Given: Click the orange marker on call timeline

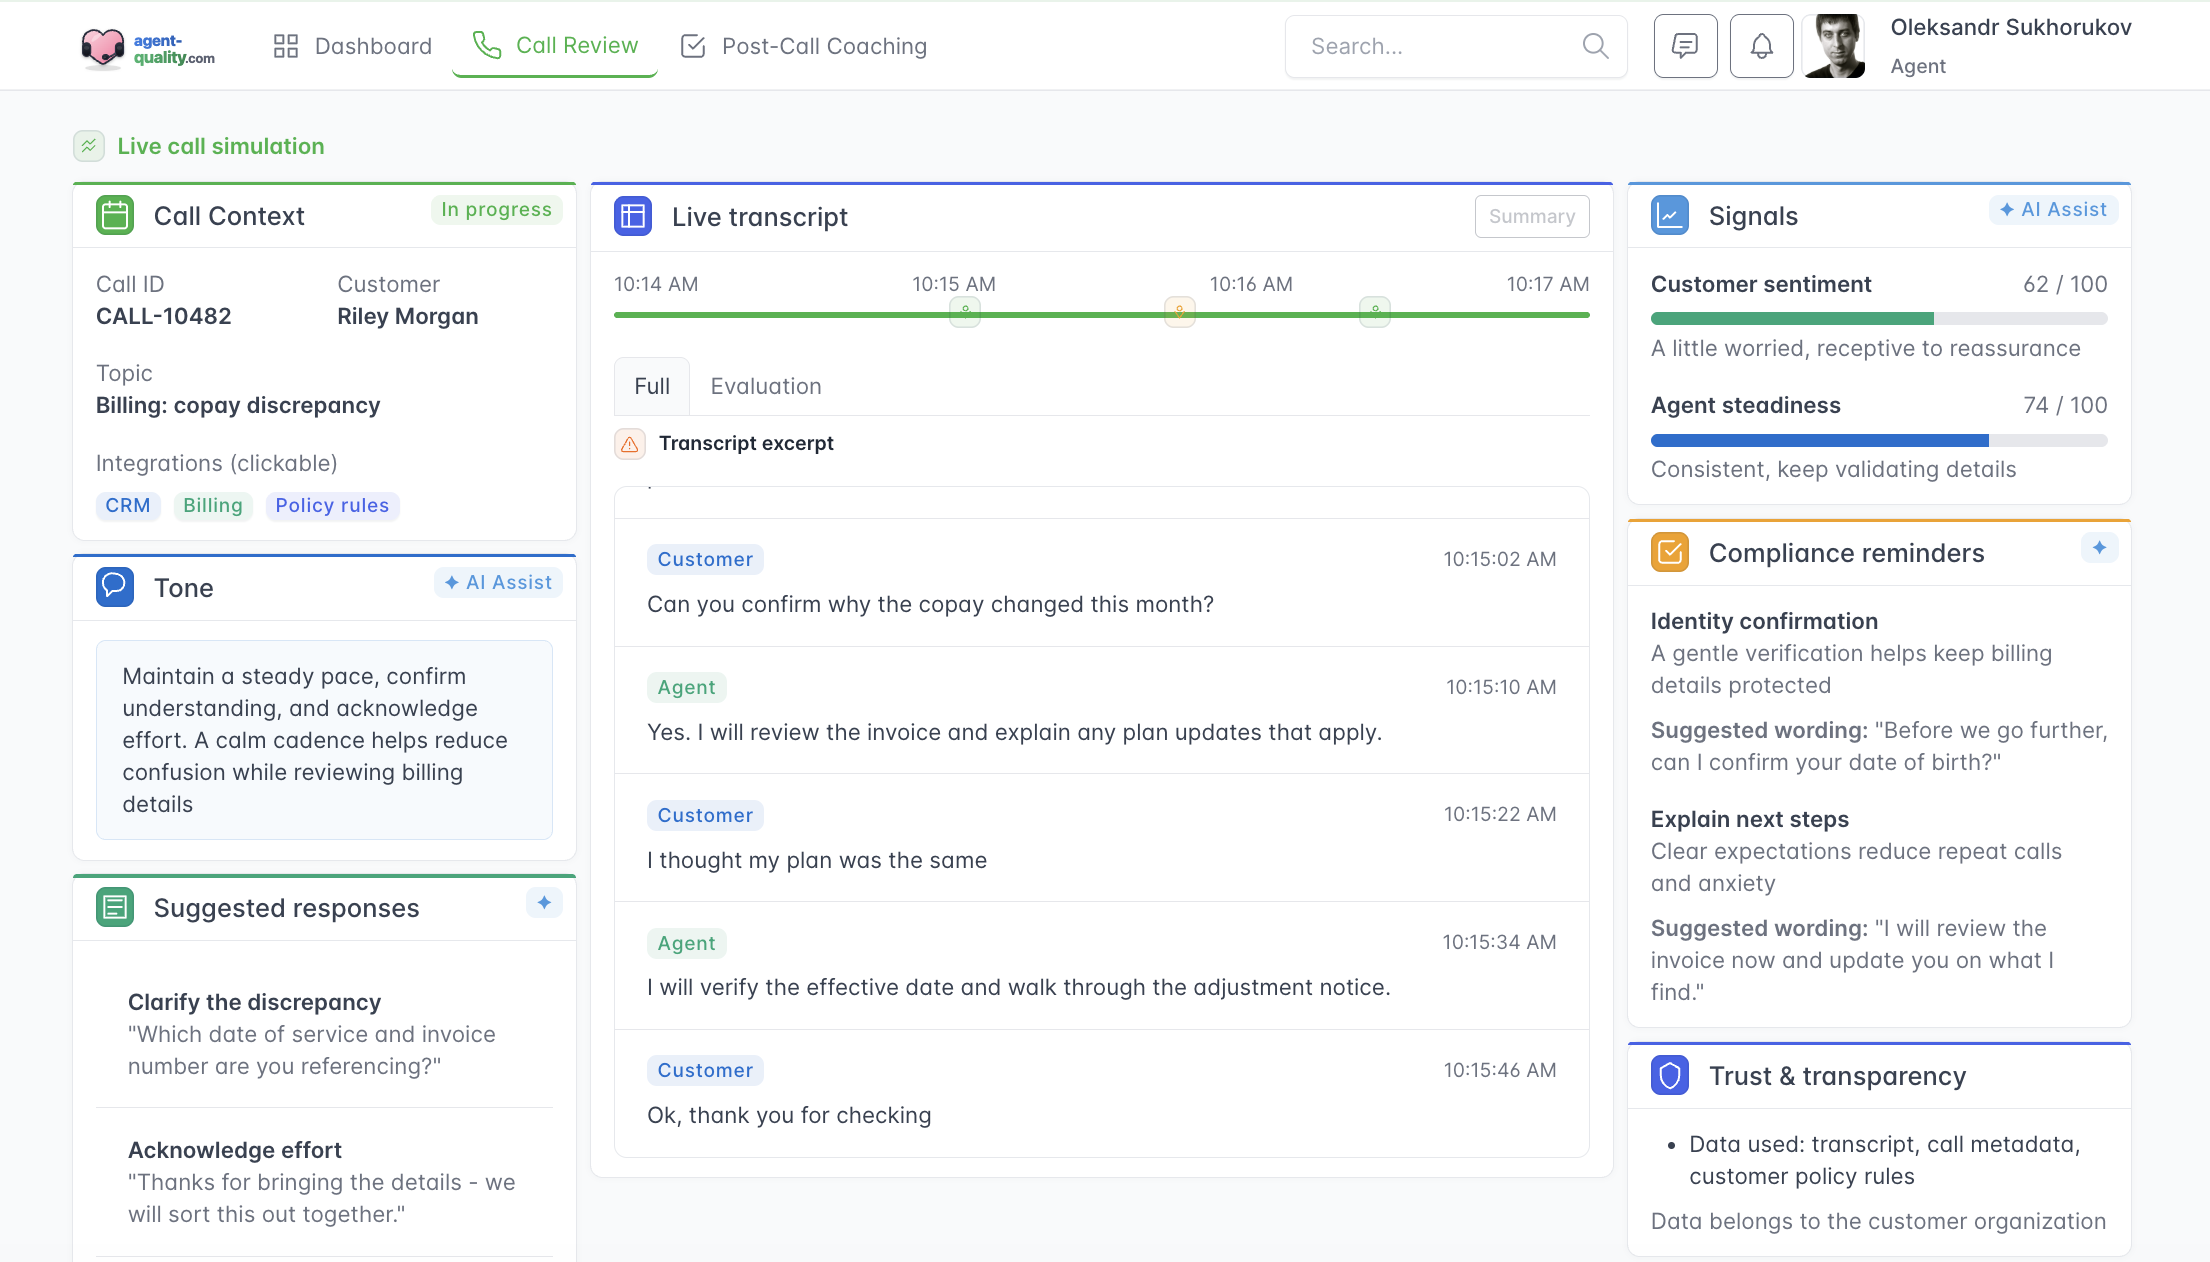Looking at the screenshot, I should tap(1179, 312).
